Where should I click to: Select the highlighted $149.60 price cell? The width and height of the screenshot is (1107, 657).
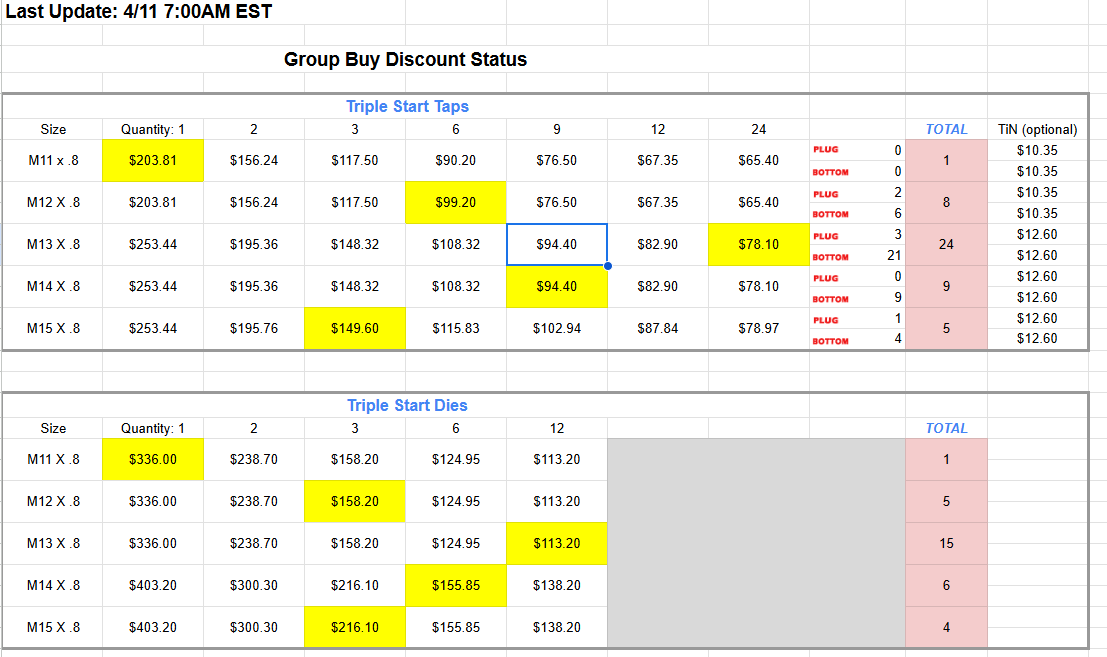tap(355, 328)
